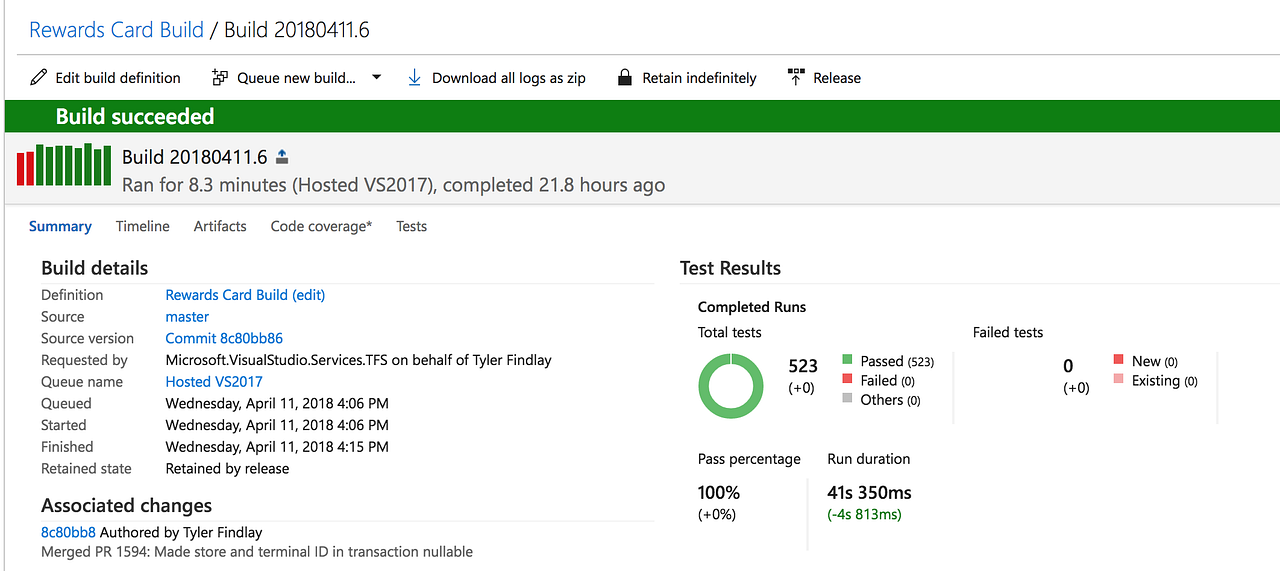Open the Artifacts tab
This screenshot has width=1280, height=571.
[x=220, y=227]
